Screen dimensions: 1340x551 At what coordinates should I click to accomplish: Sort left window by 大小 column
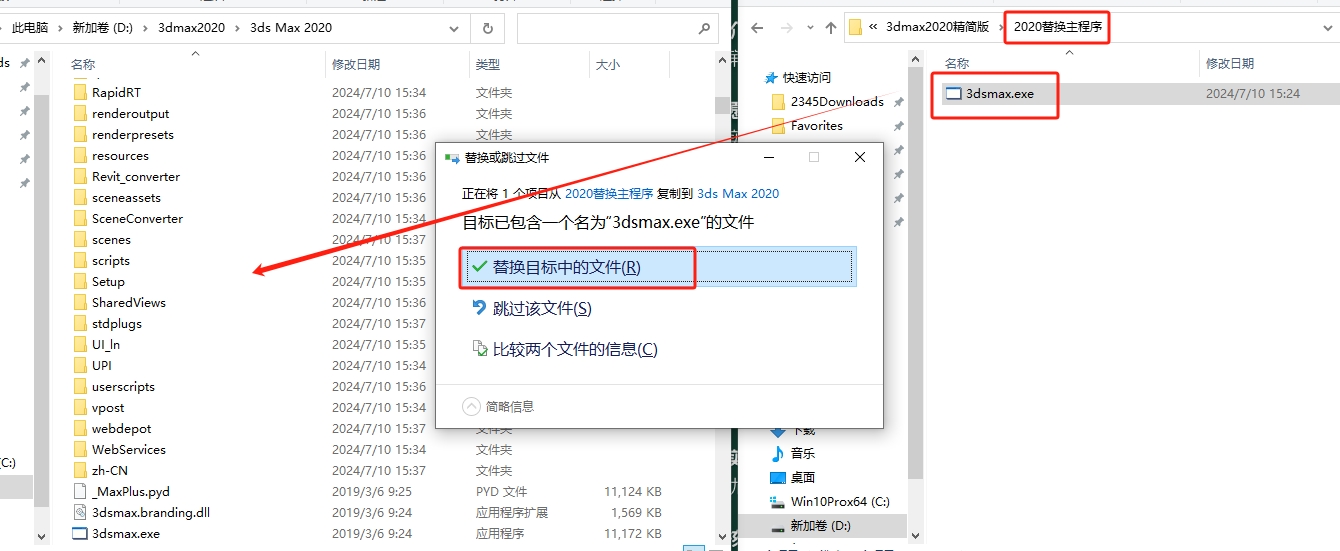click(608, 64)
